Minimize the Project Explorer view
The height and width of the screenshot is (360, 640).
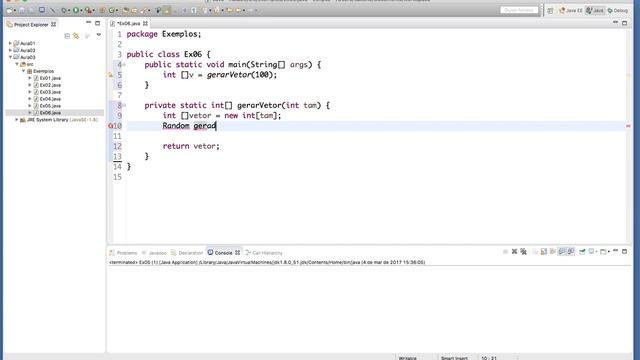pyautogui.click(x=89, y=22)
